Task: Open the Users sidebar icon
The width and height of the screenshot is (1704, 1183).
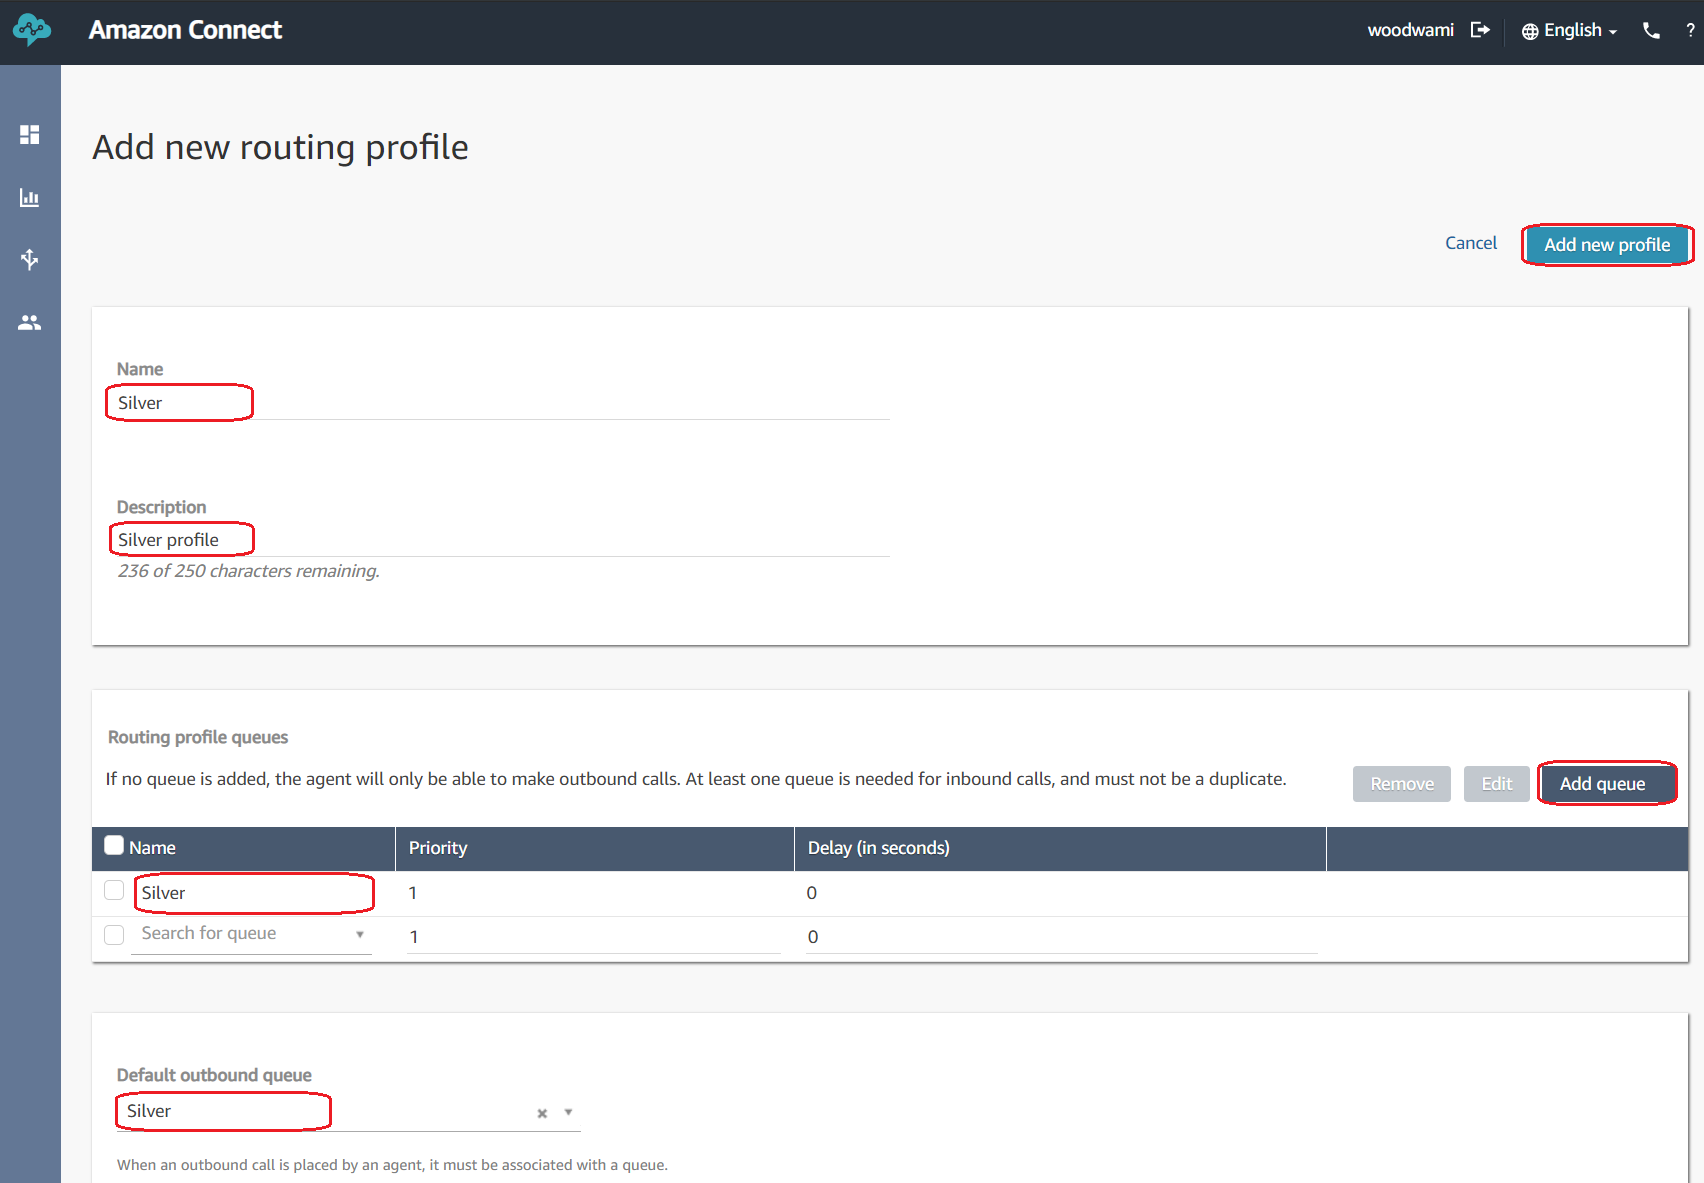Action: (x=30, y=322)
